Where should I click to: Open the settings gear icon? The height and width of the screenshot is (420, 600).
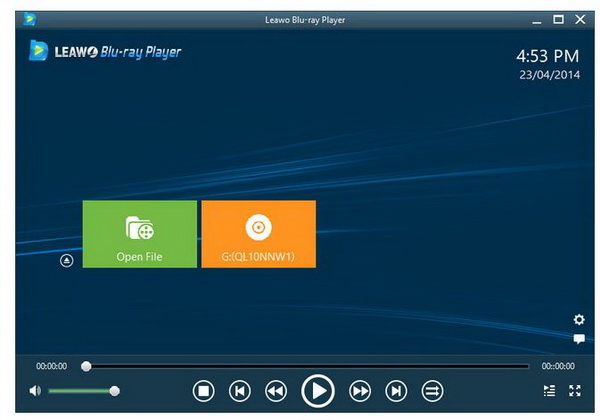click(579, 319)
